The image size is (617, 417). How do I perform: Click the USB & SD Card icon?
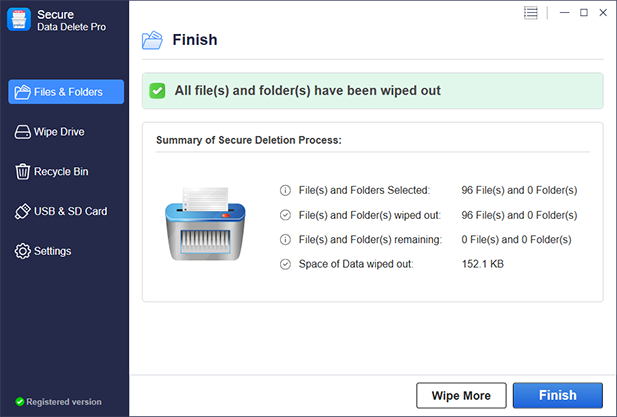tap(22, 212)
